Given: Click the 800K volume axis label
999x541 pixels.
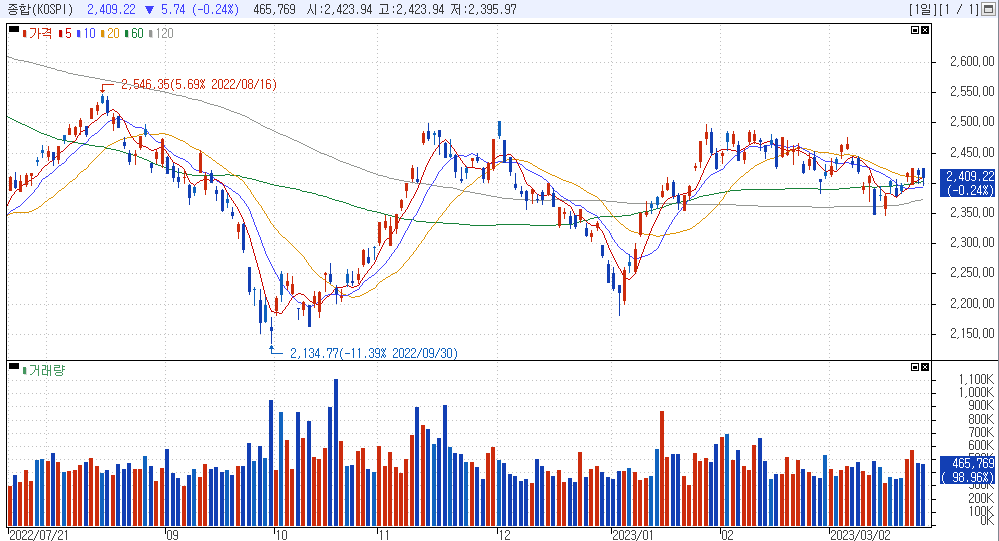Looking at the screenshot, I should pyautogui.click(x=981, y=419).
